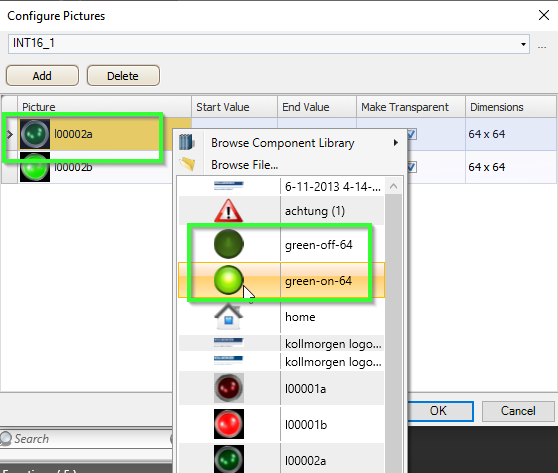The width and height of the screenshot is (558, 473).
Task: Click the Add button
Action: [x=42, y=75]
